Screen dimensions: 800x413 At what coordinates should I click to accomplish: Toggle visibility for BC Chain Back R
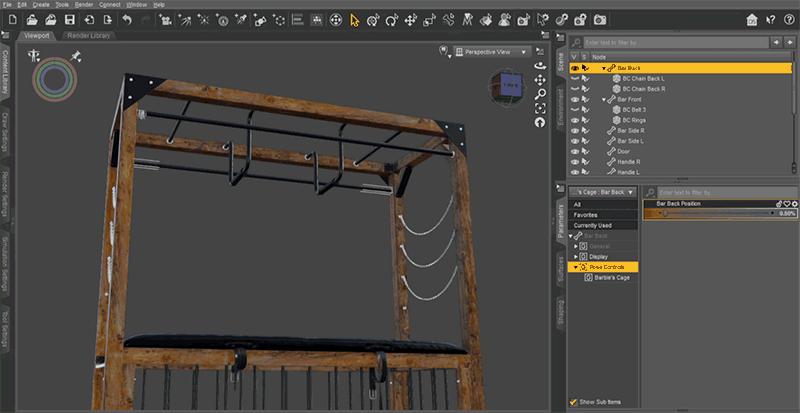tap(575, 89)
